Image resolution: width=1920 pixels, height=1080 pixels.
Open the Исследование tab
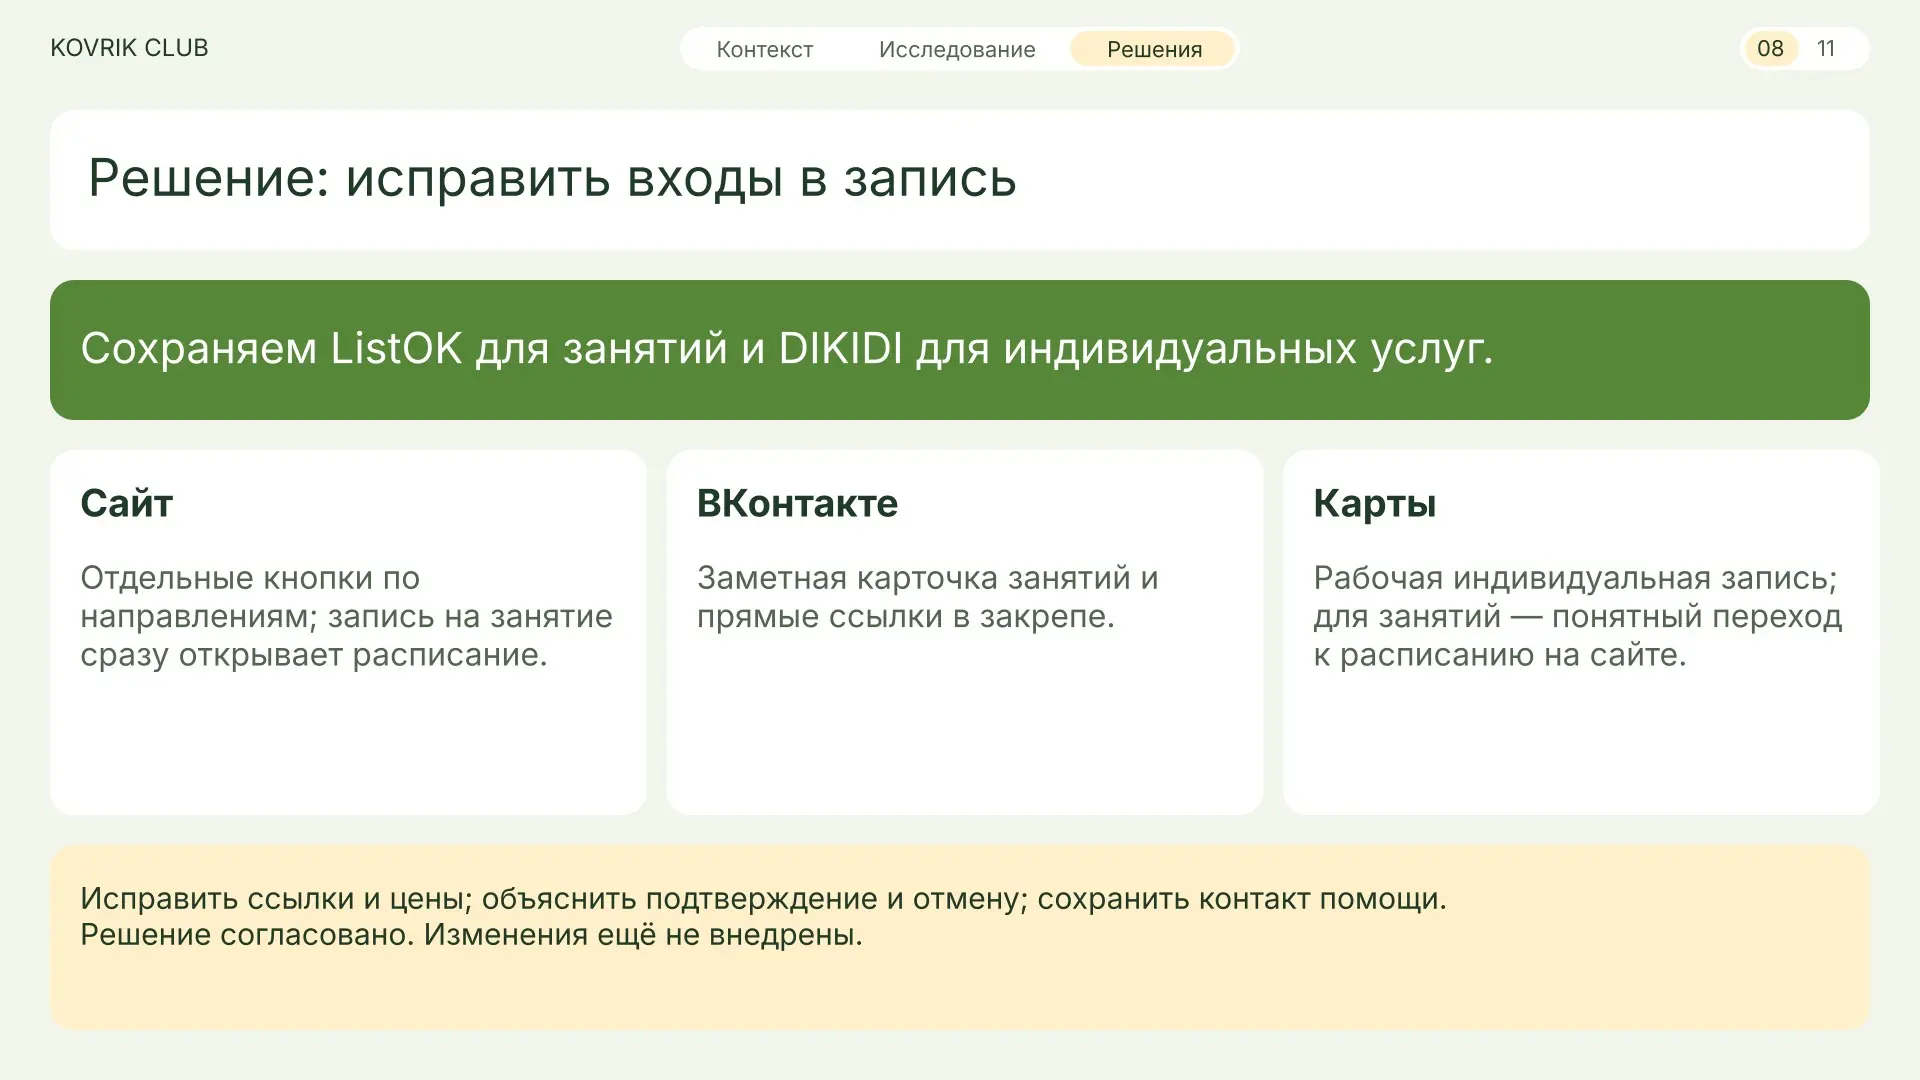coord(957,49)
